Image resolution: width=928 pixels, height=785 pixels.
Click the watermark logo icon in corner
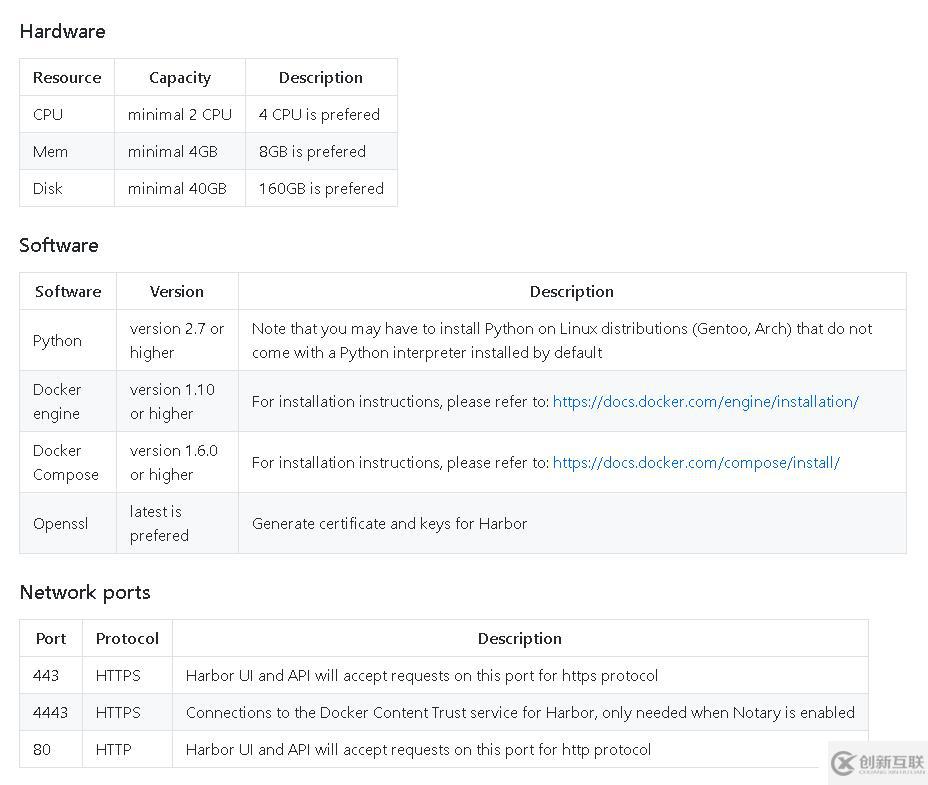click(843, 763)
